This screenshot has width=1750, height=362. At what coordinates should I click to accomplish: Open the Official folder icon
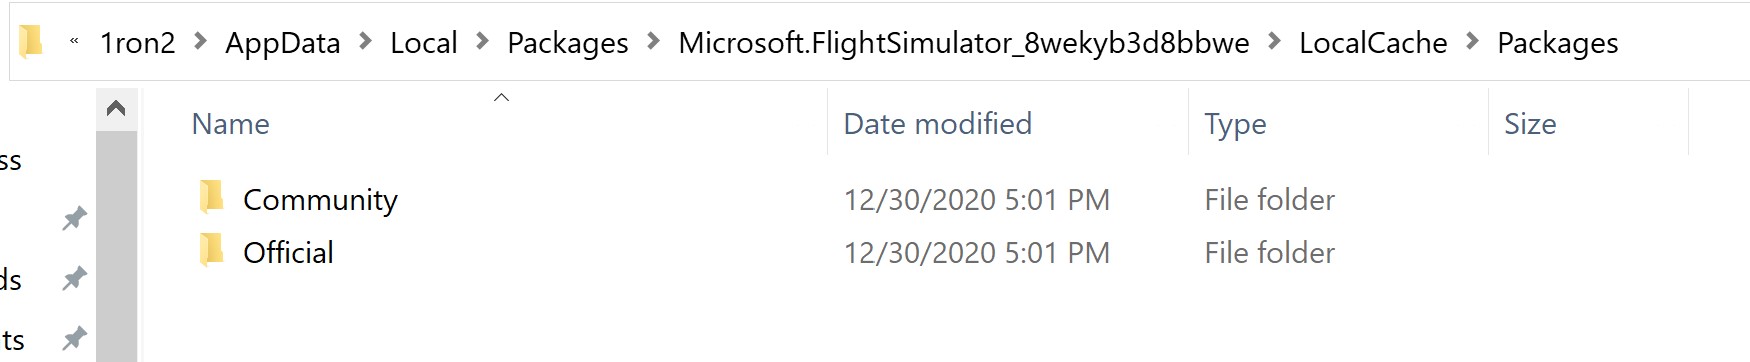pos(211,251)
